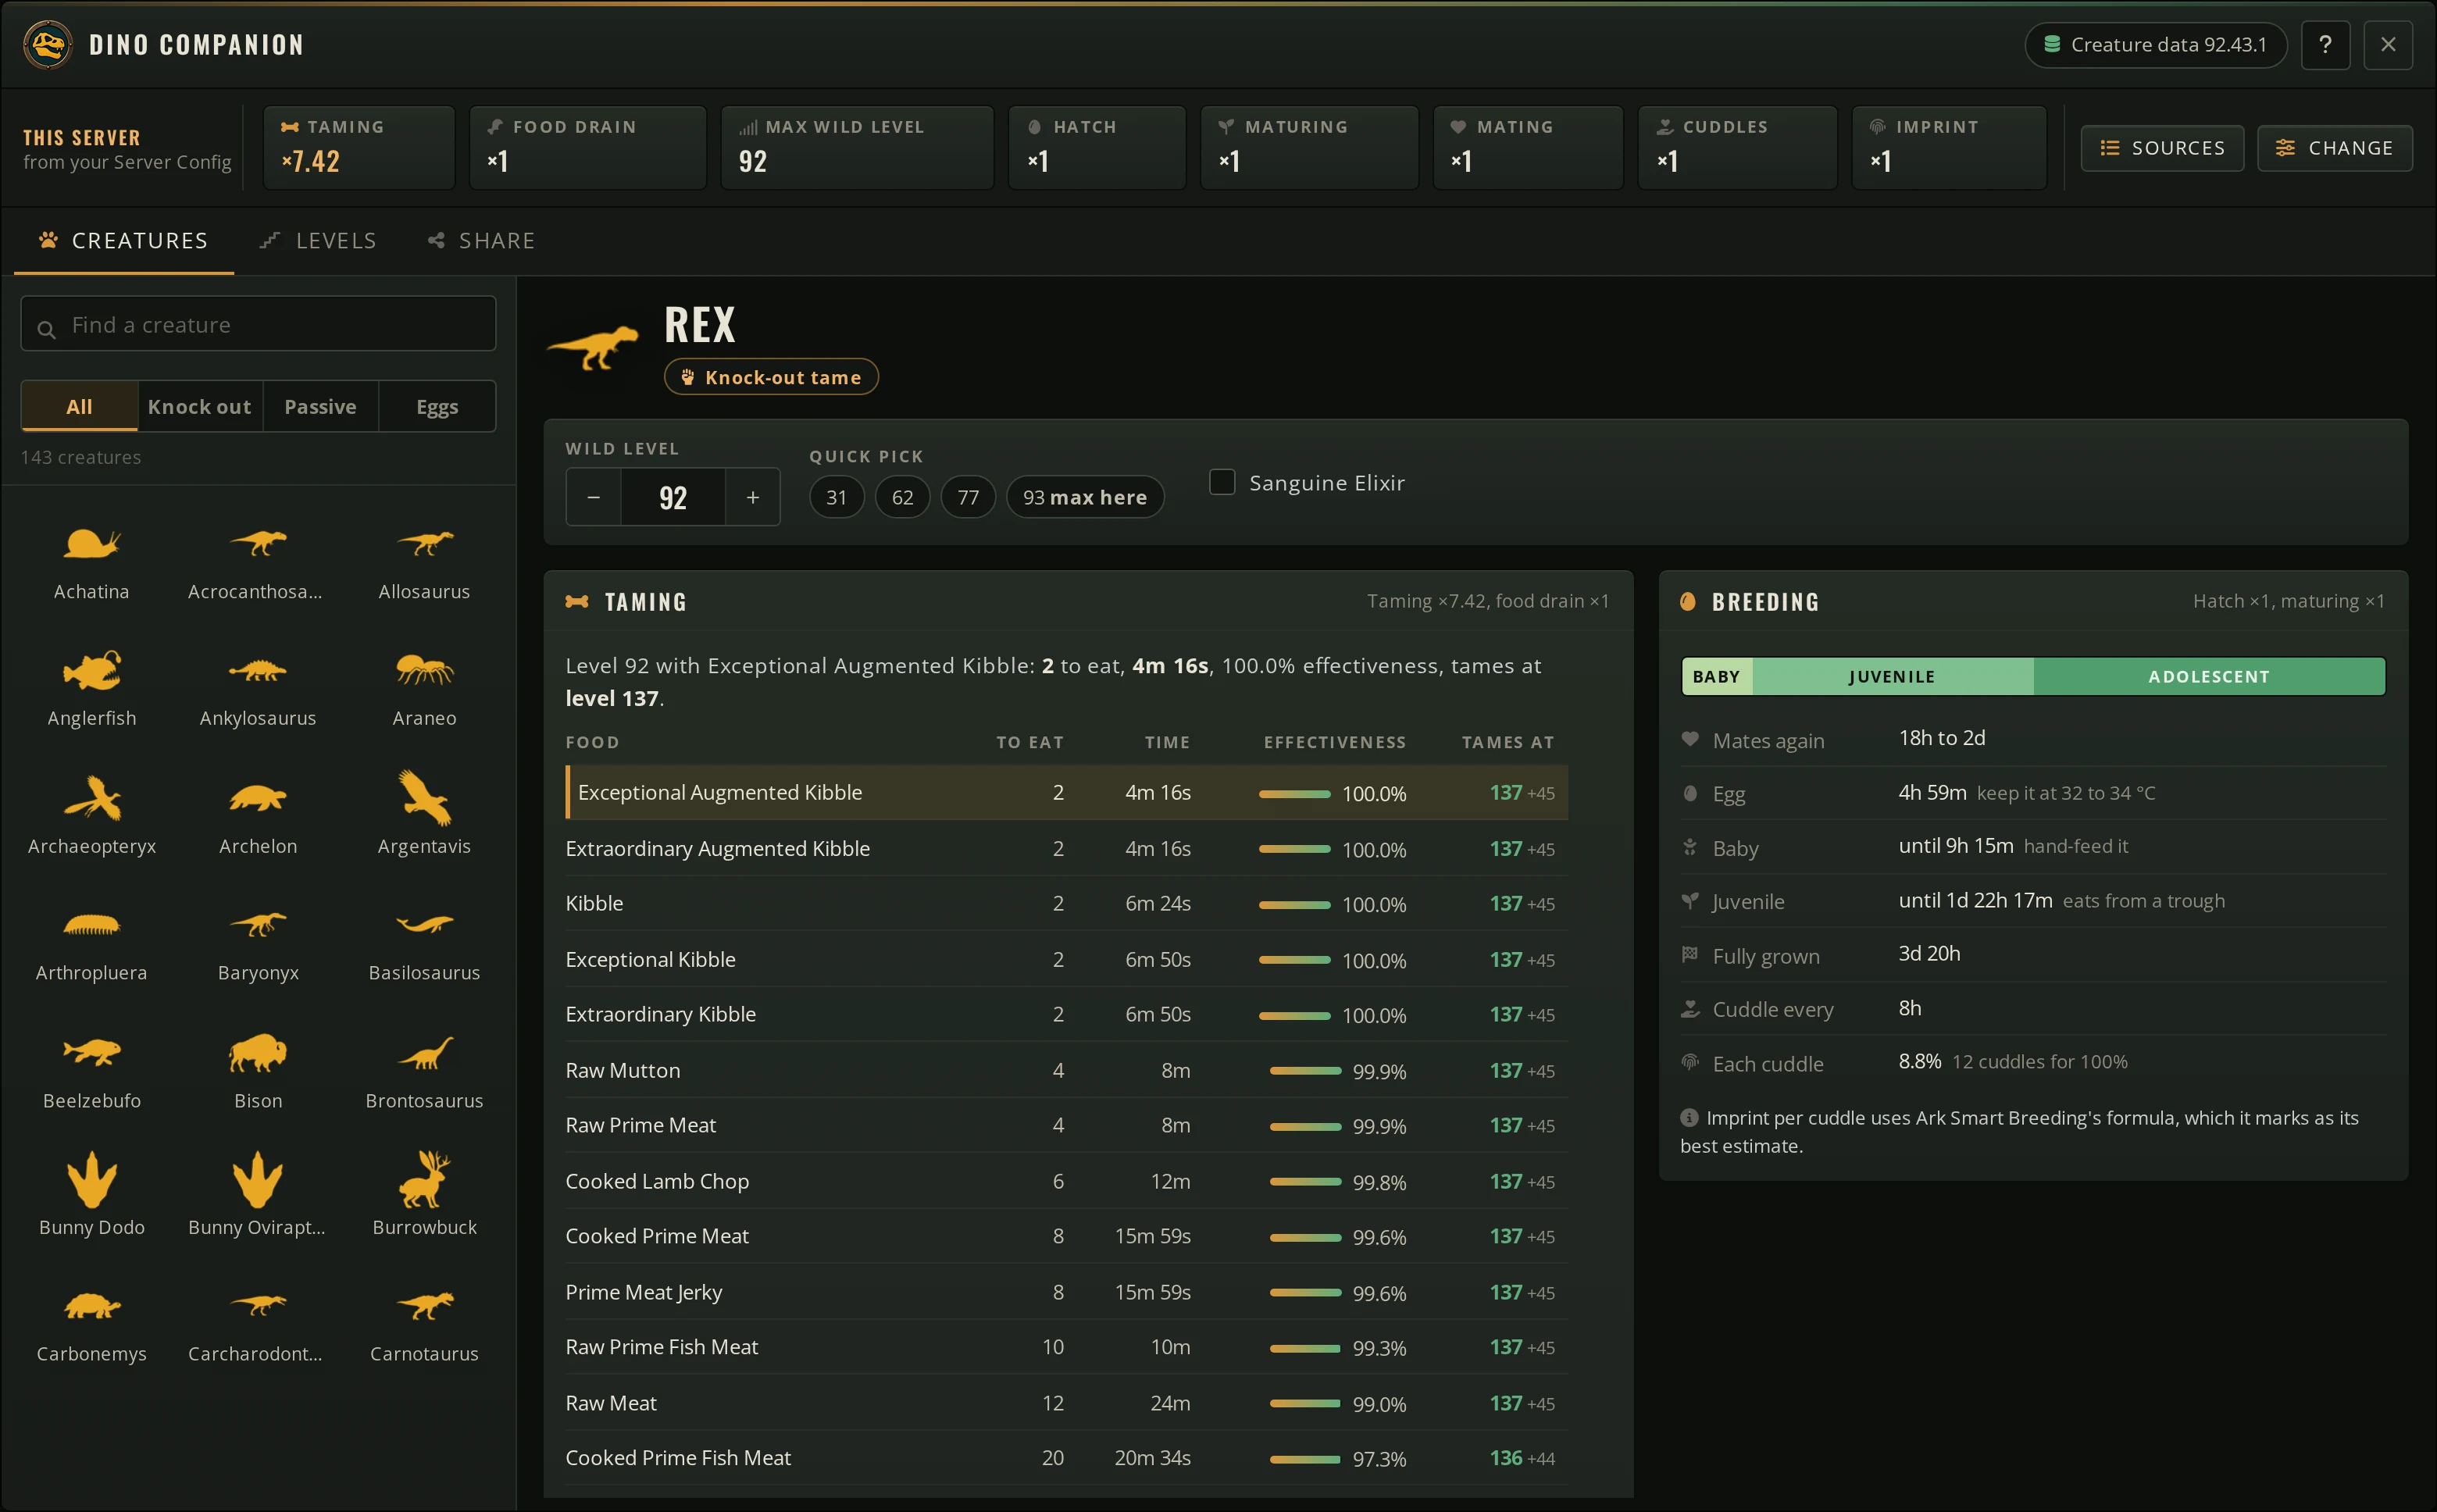Choose the Archaeopteryx icon

(x=91, y=798)
